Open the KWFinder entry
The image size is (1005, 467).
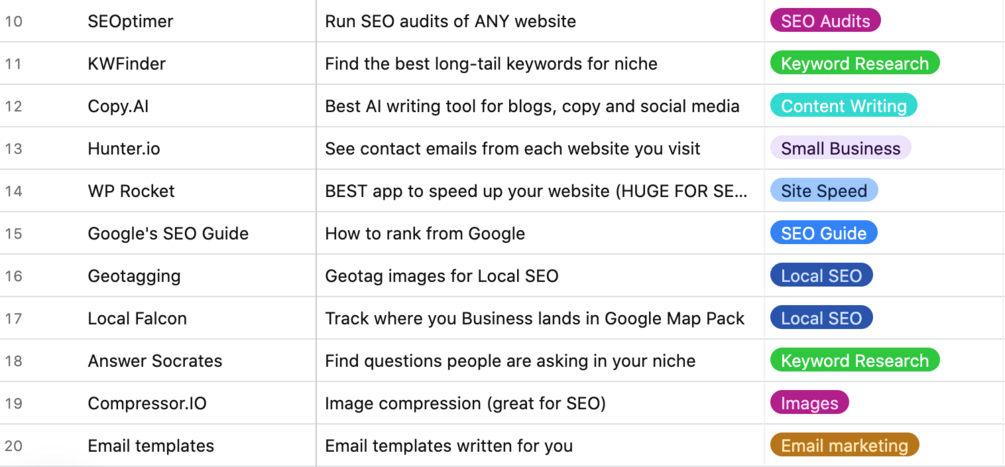click(127, 64)
